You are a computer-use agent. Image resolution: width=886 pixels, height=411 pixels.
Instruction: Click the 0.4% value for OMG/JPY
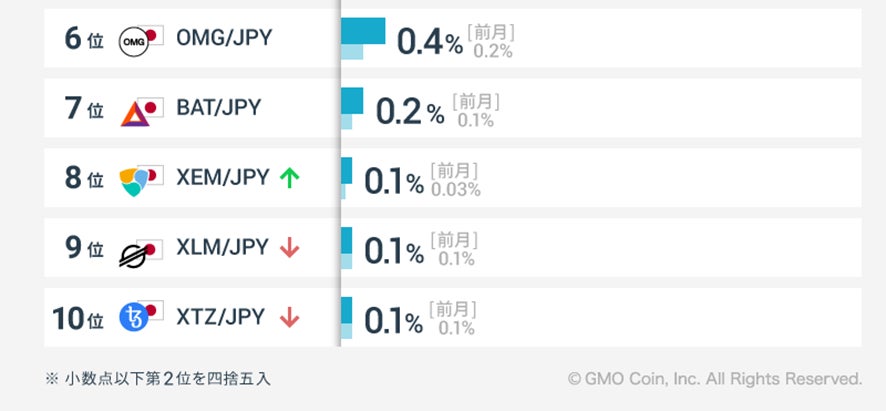(x=429, y=42)
